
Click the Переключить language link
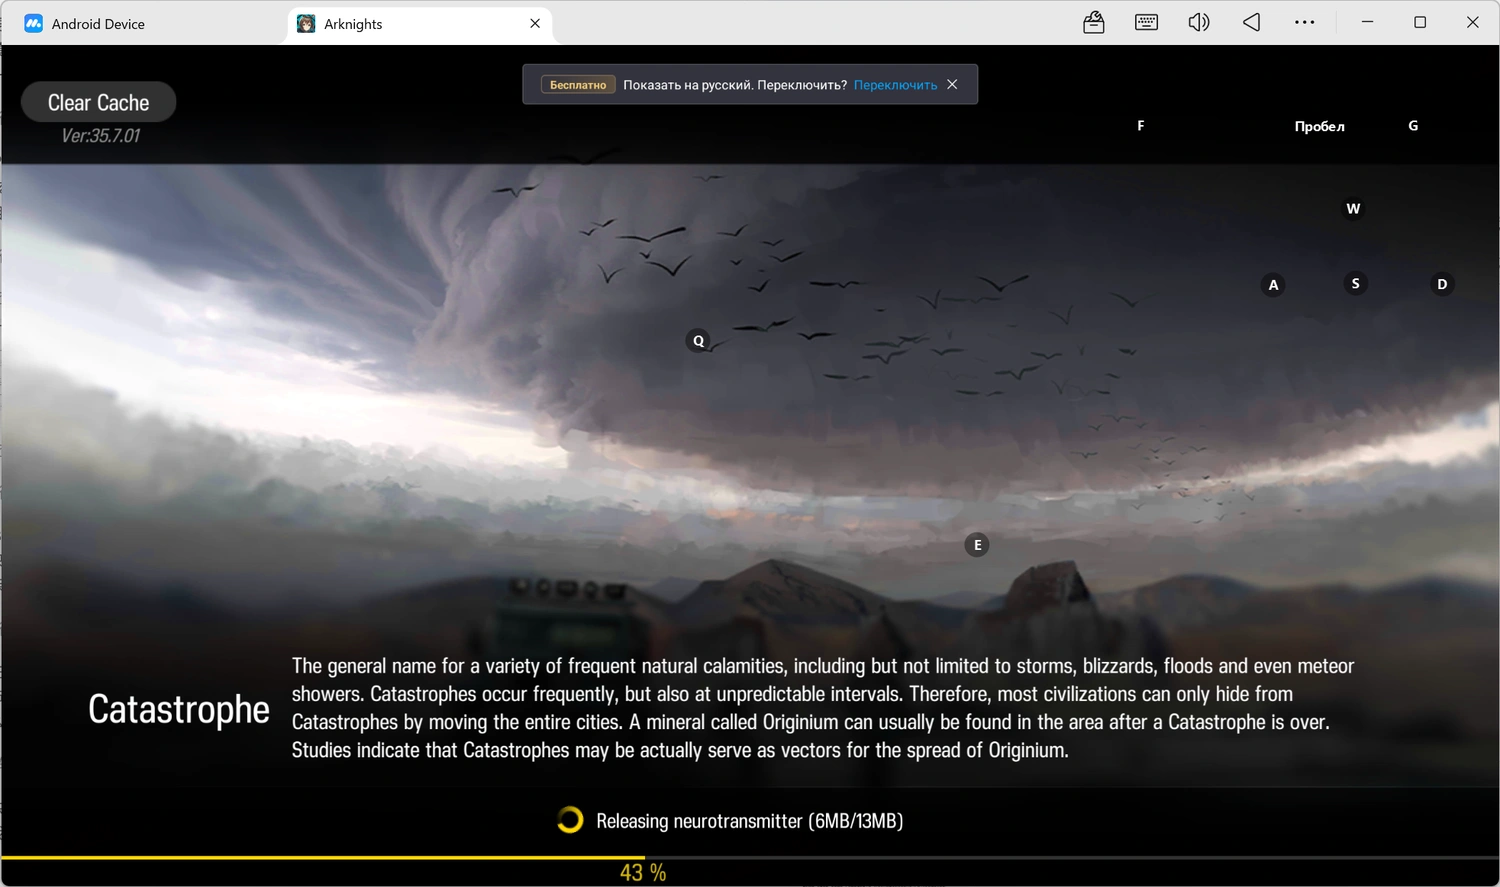(895, 85)
